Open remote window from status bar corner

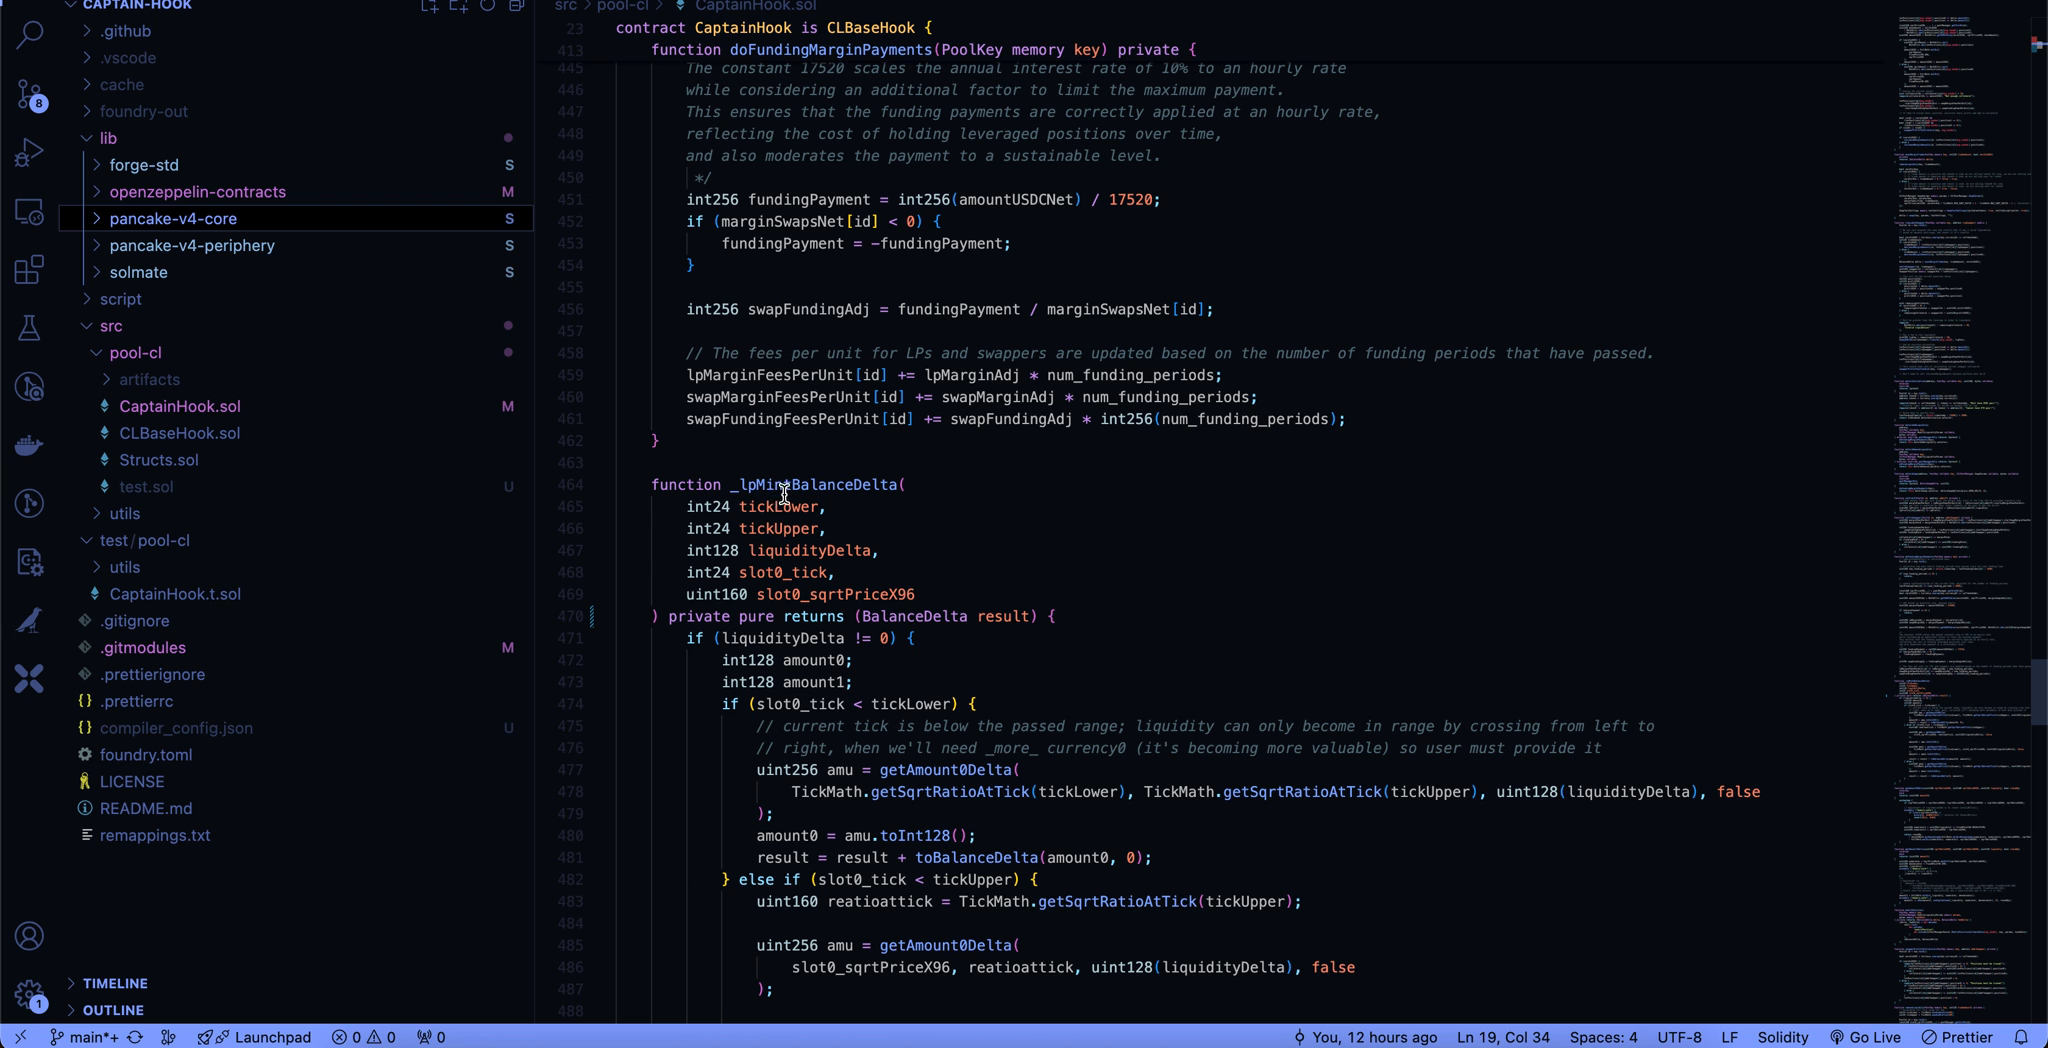(20, 1037)
